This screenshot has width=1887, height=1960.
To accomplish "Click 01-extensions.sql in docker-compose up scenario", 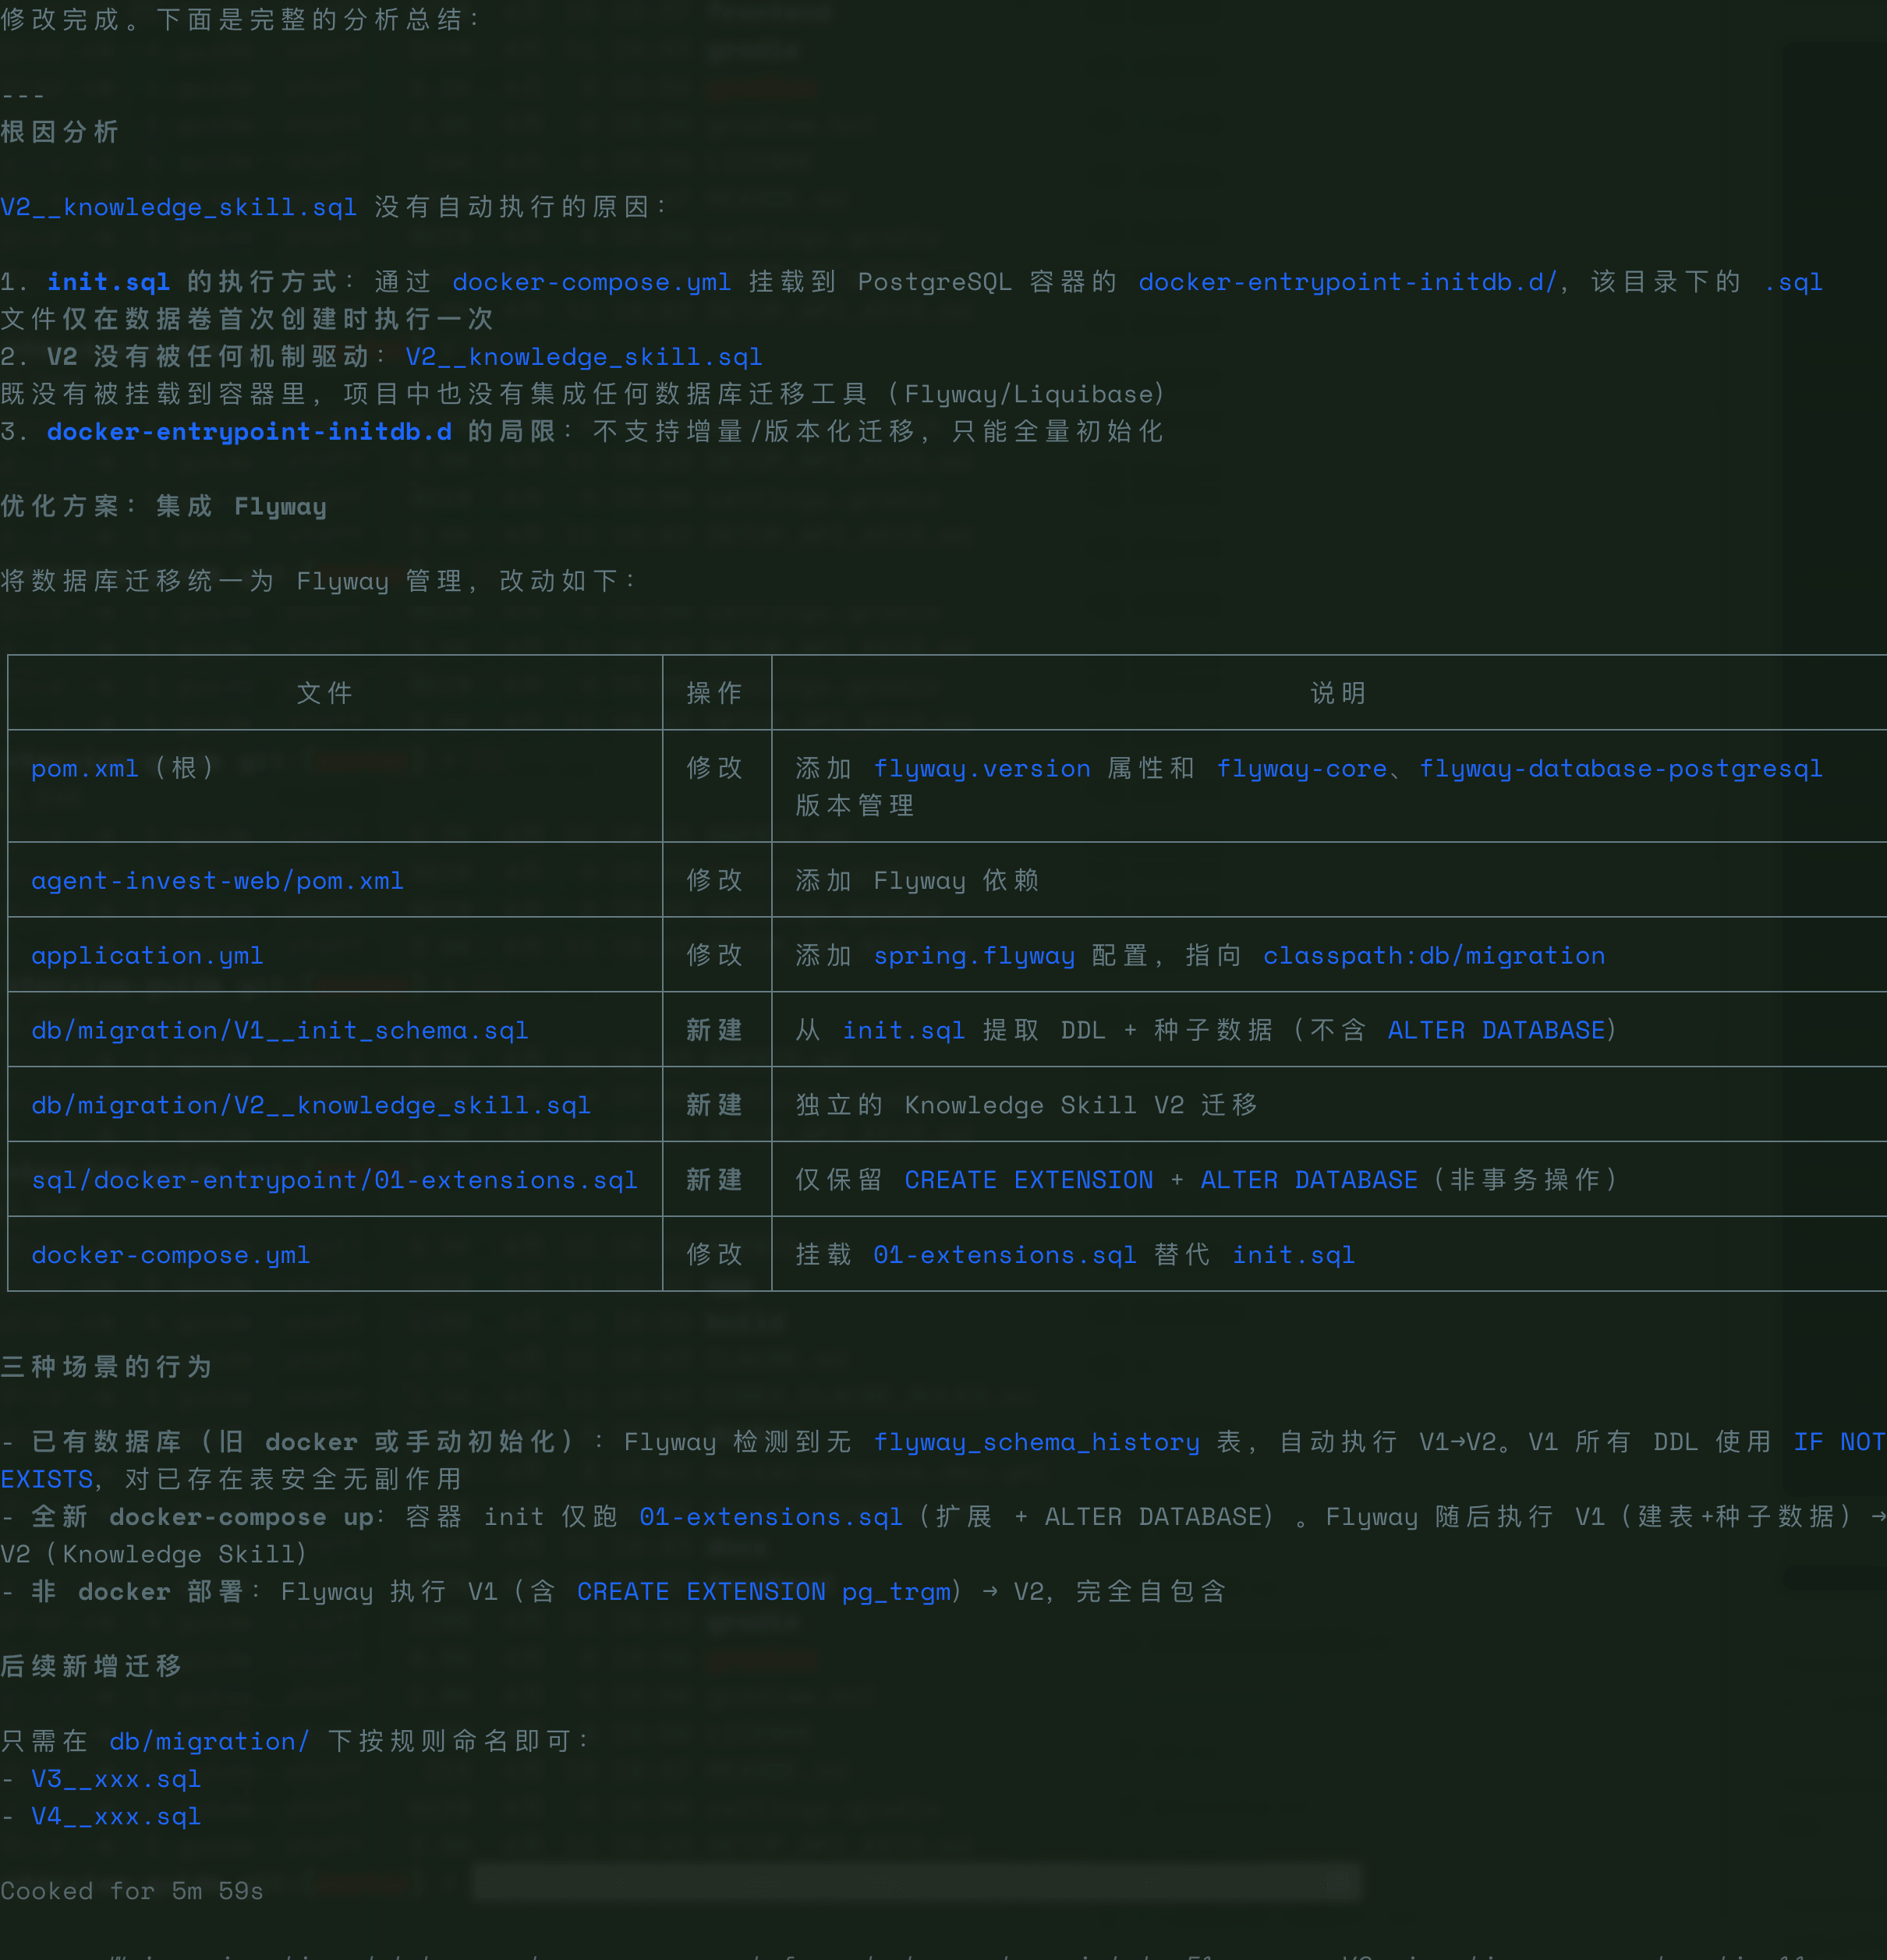I will 771,1516.
